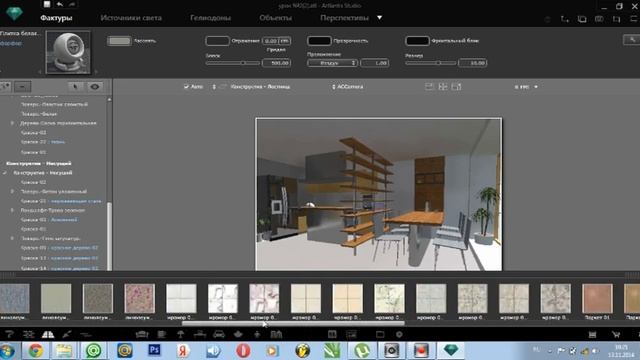Open Google Chrome from taskbar

tap(35, 351)
